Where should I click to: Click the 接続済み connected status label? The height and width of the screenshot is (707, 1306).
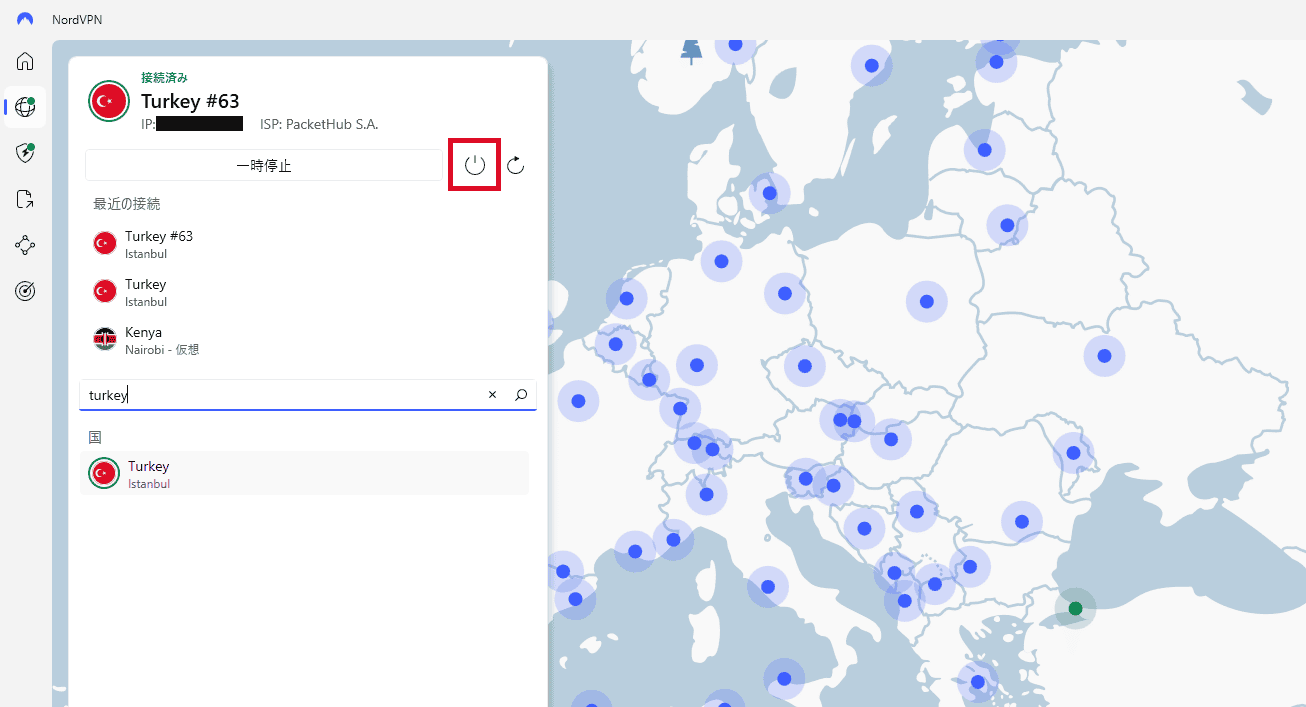click(164, 77)
